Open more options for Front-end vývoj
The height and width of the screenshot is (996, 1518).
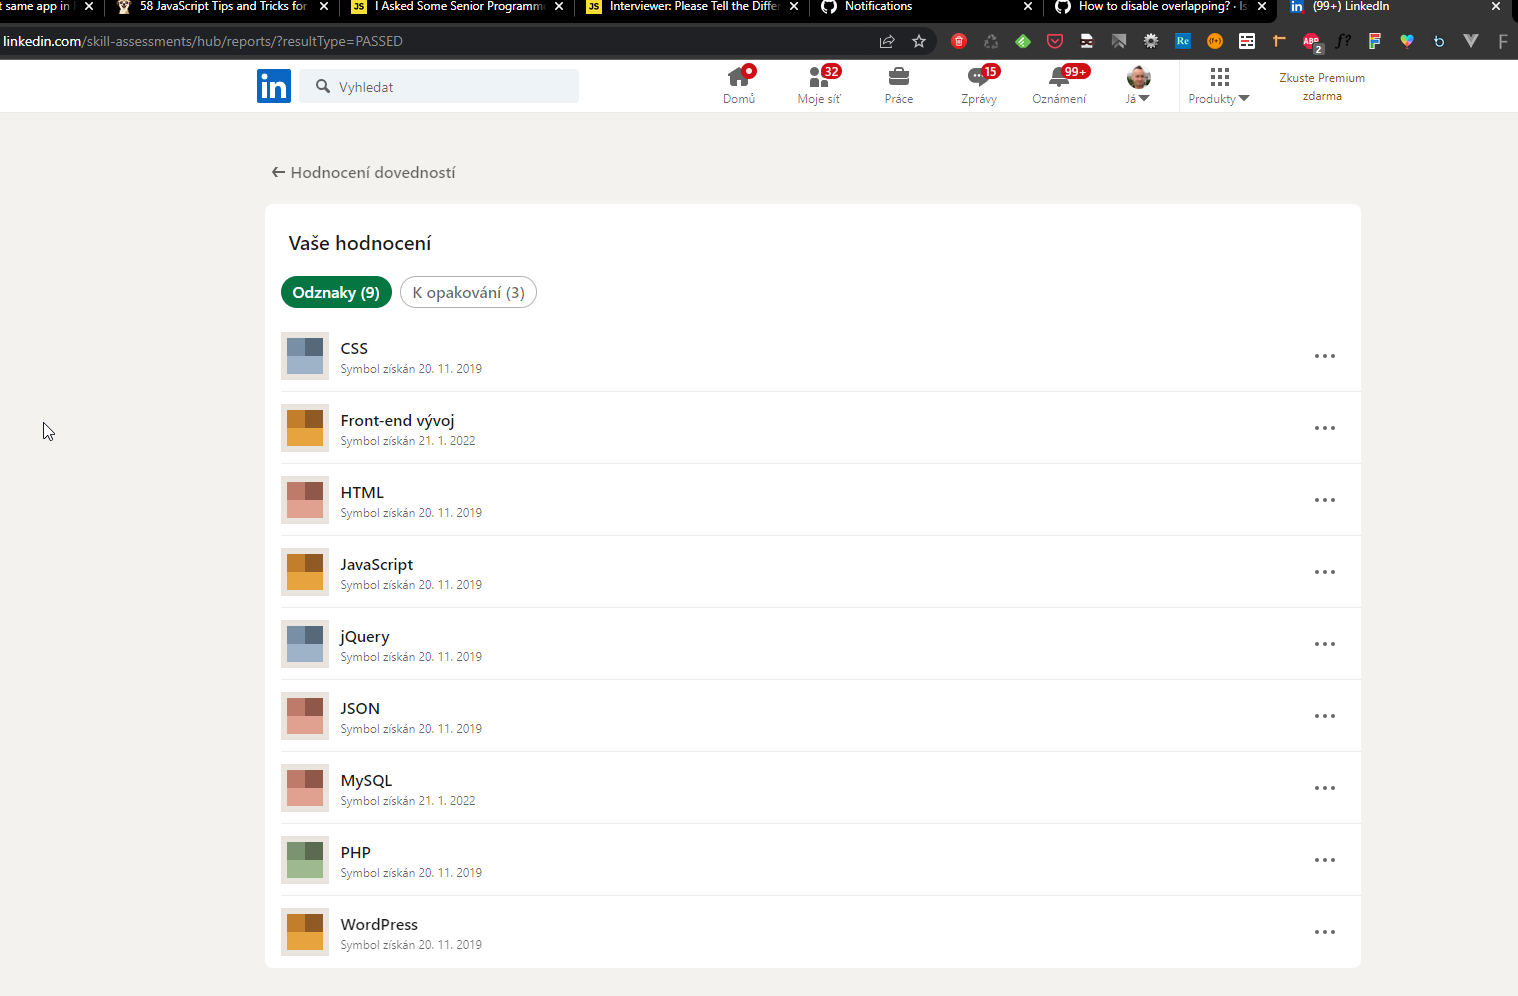(1325, 428)
